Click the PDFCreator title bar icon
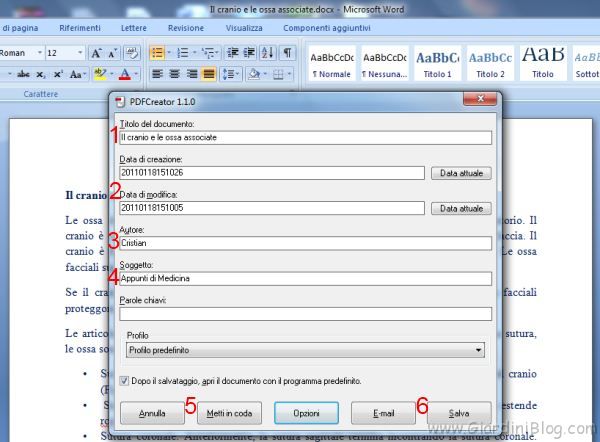 pos(120,102)
